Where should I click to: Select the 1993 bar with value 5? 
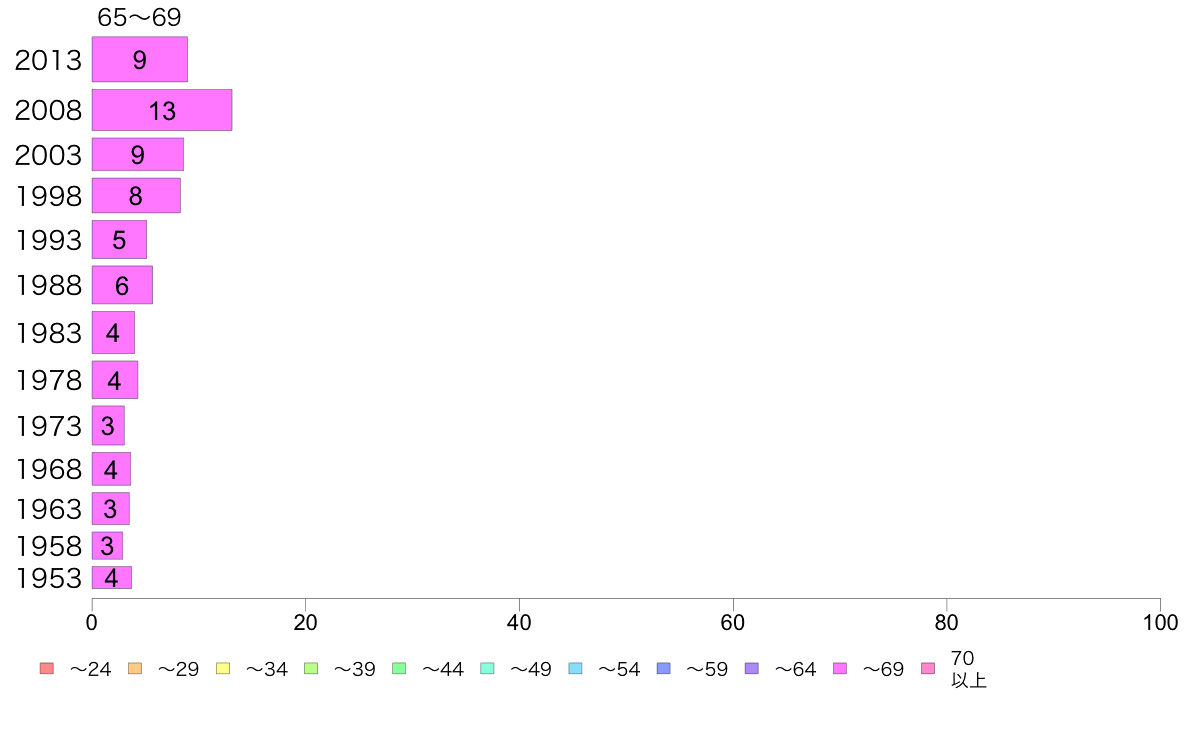coord(119,240)
